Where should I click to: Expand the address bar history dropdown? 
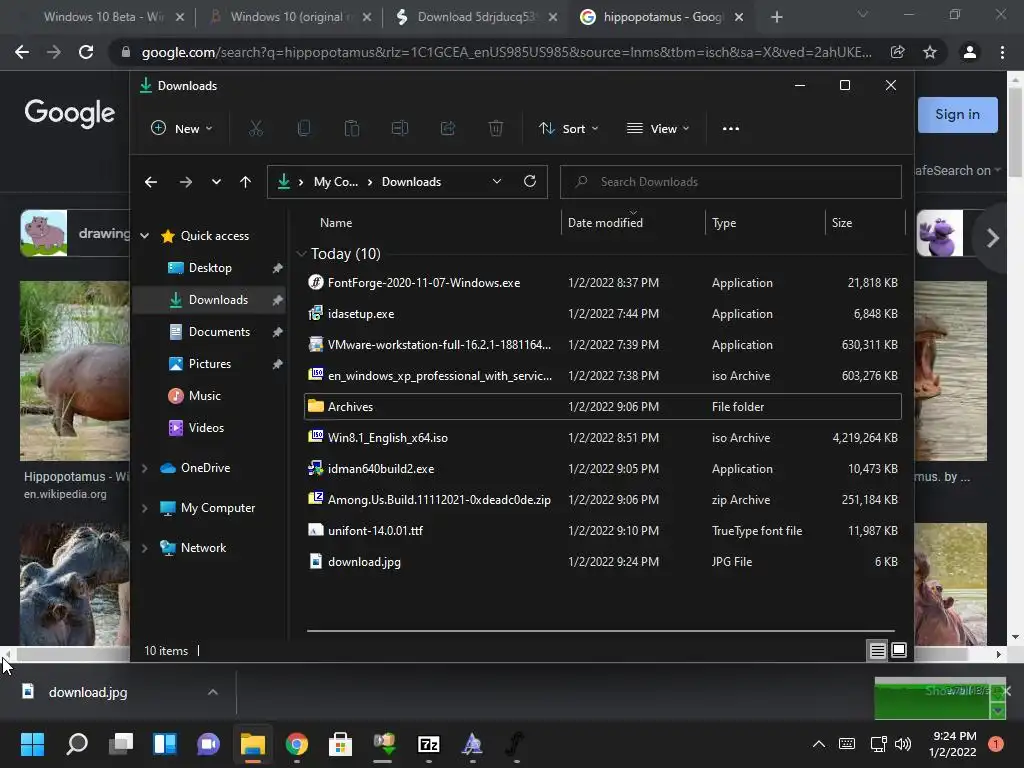pos(496,182)
